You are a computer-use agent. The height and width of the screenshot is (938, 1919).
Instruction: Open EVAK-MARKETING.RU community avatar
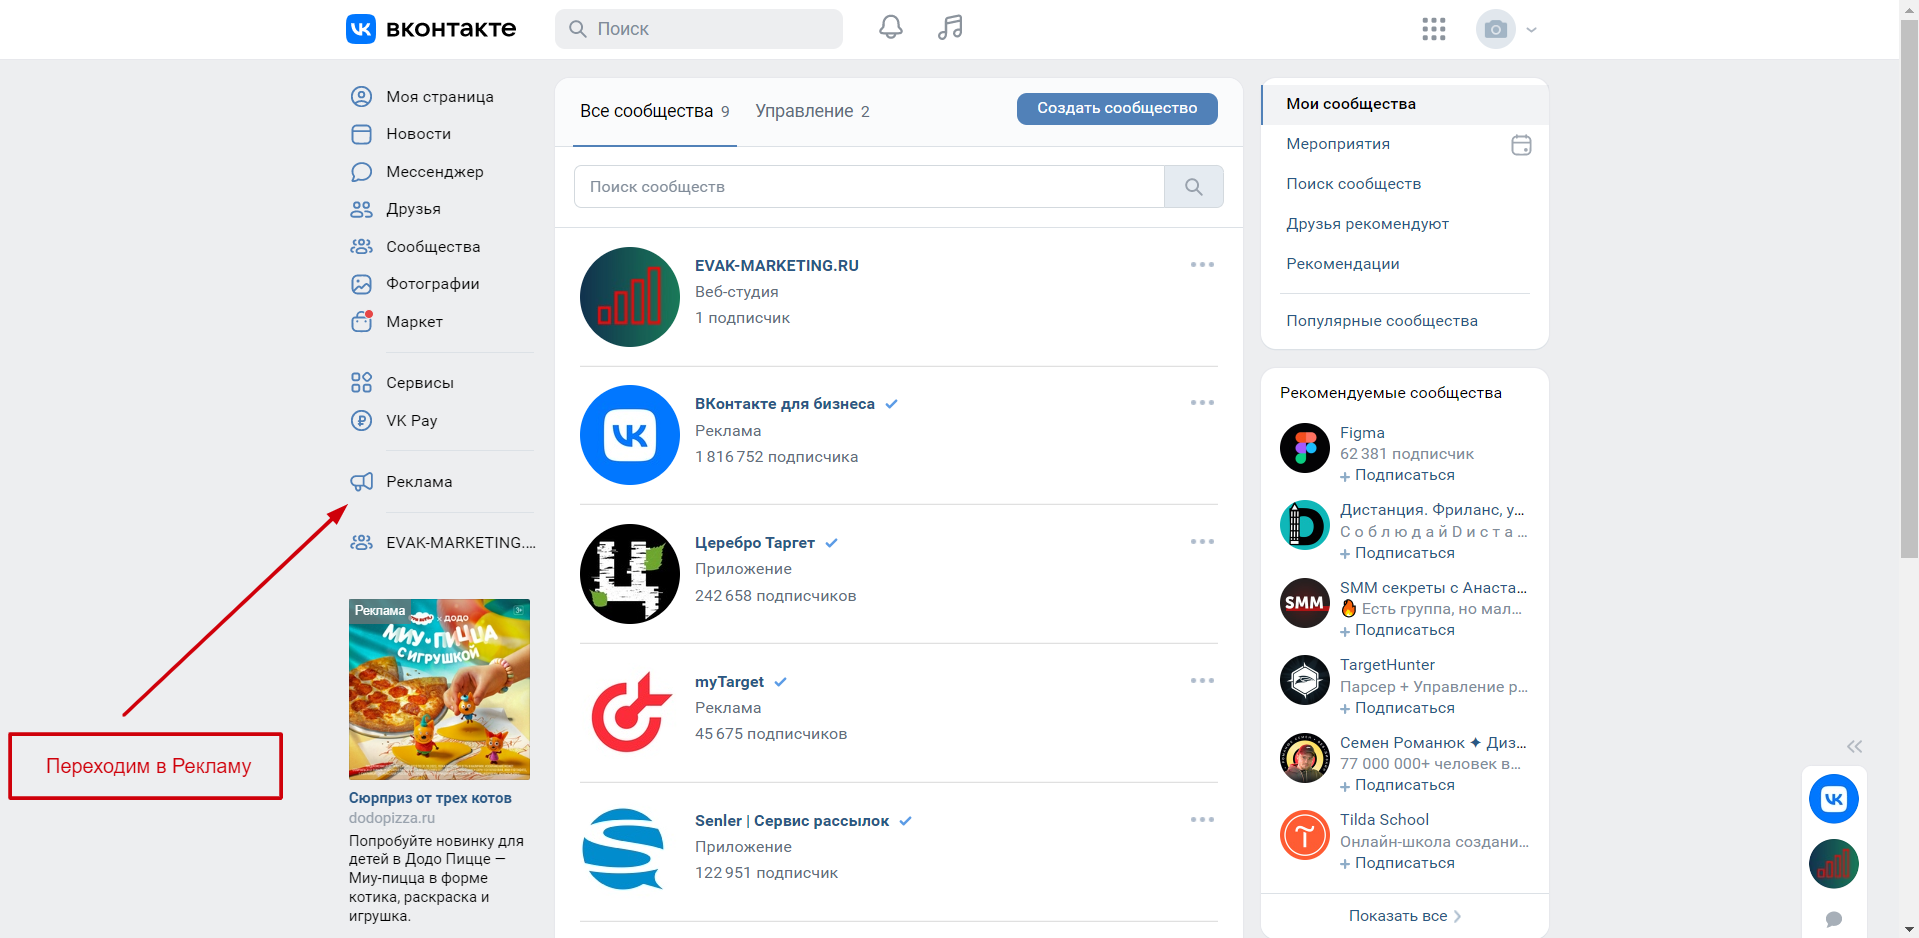[x=630, y=297]
